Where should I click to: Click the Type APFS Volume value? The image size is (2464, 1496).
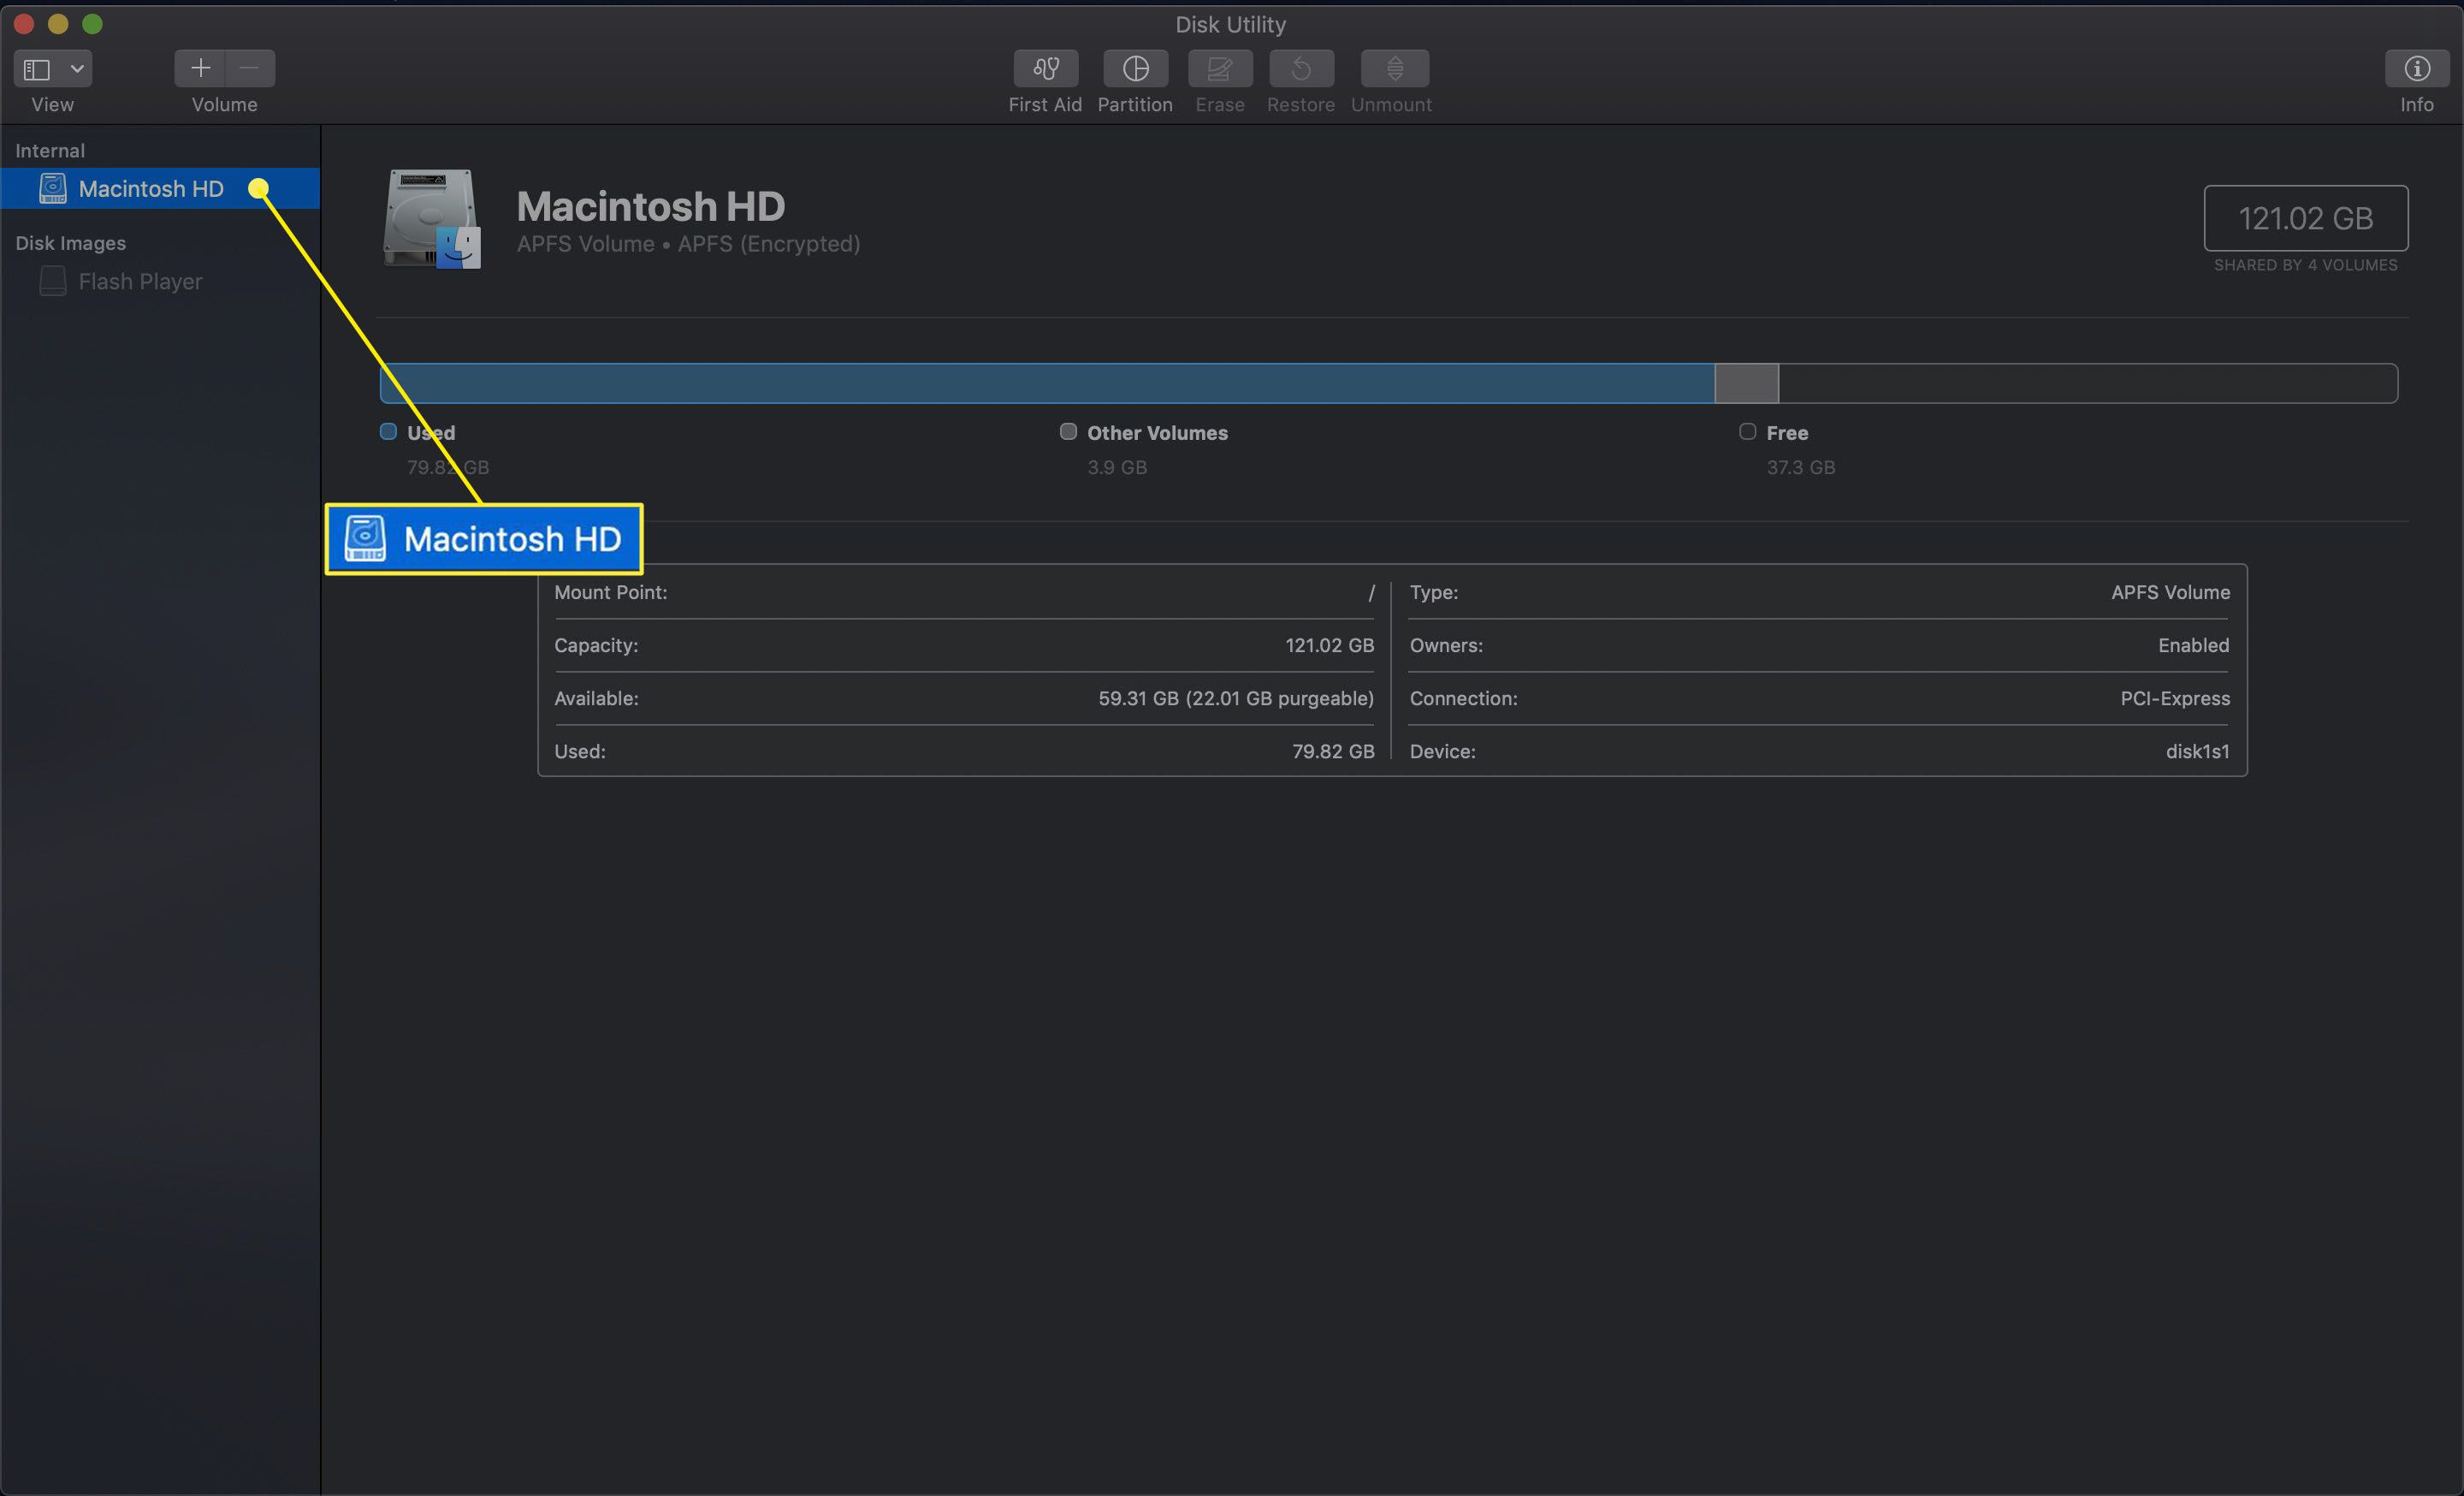pyautogui.click(x=2170, y=592)
